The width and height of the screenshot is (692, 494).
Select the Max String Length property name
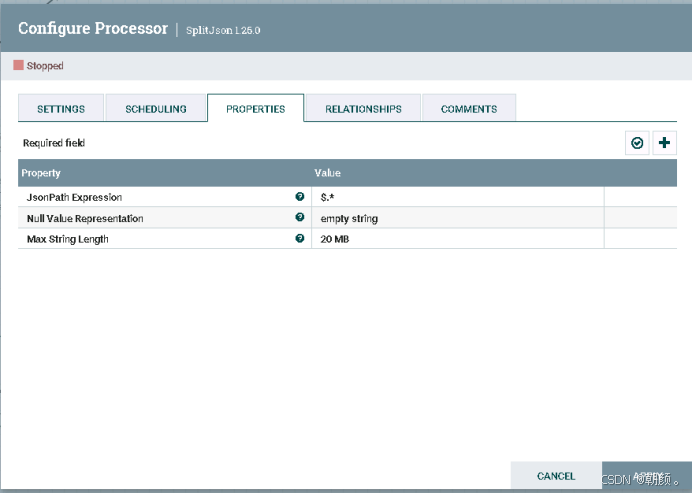(68, 239)
